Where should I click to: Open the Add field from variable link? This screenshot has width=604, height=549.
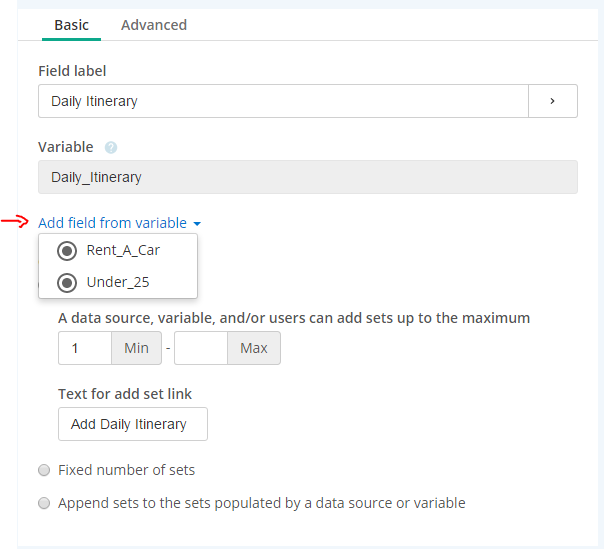coord(112,223)
